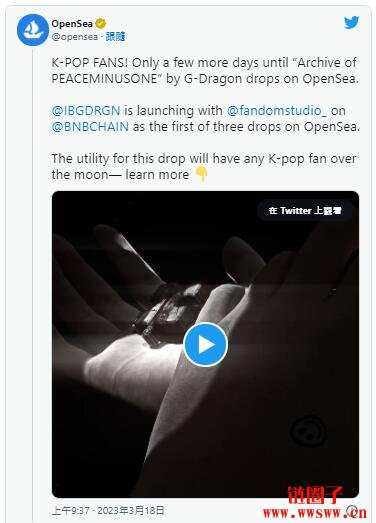The width and height of the screenshot is (376, 523).
Task: Click the info icon beside the timestamp
Action: (351, 510)
